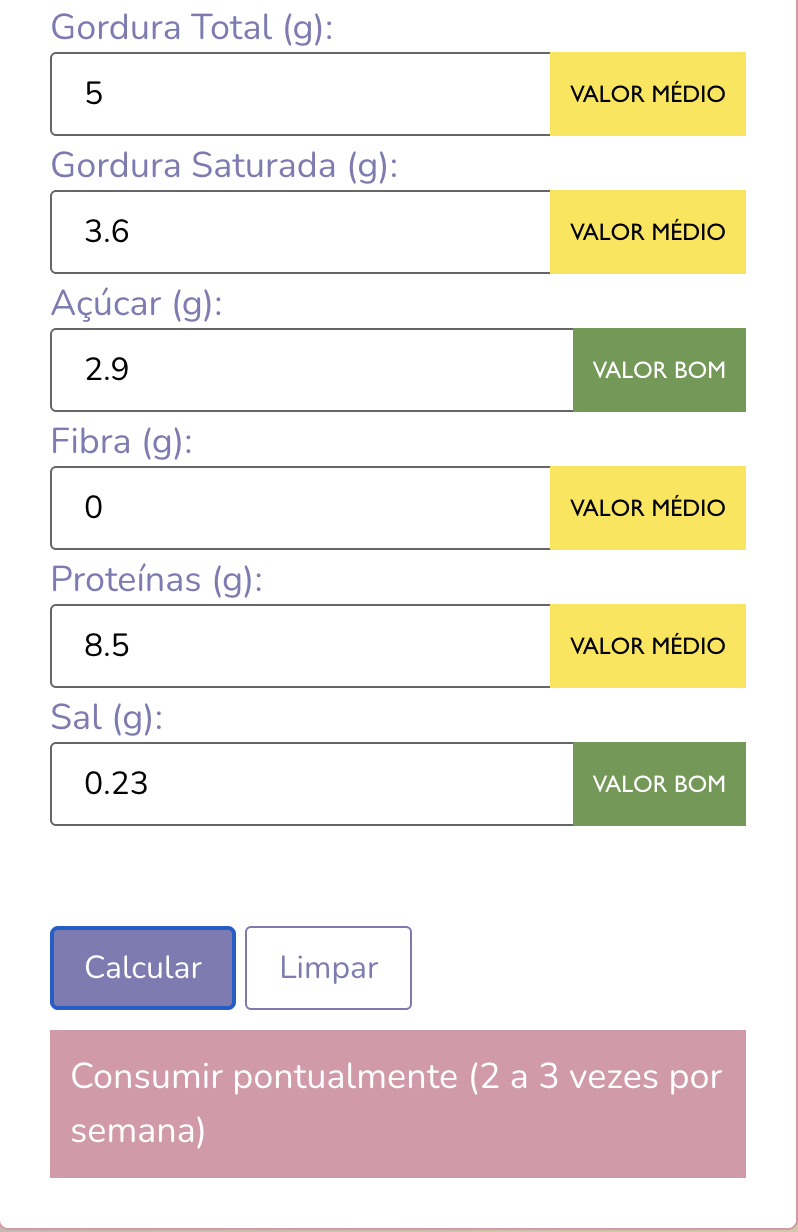Click the Consumir pontualmente result message
Image resolution: width=798 pixels, height=1232 pixels.
coord(398,1104)
